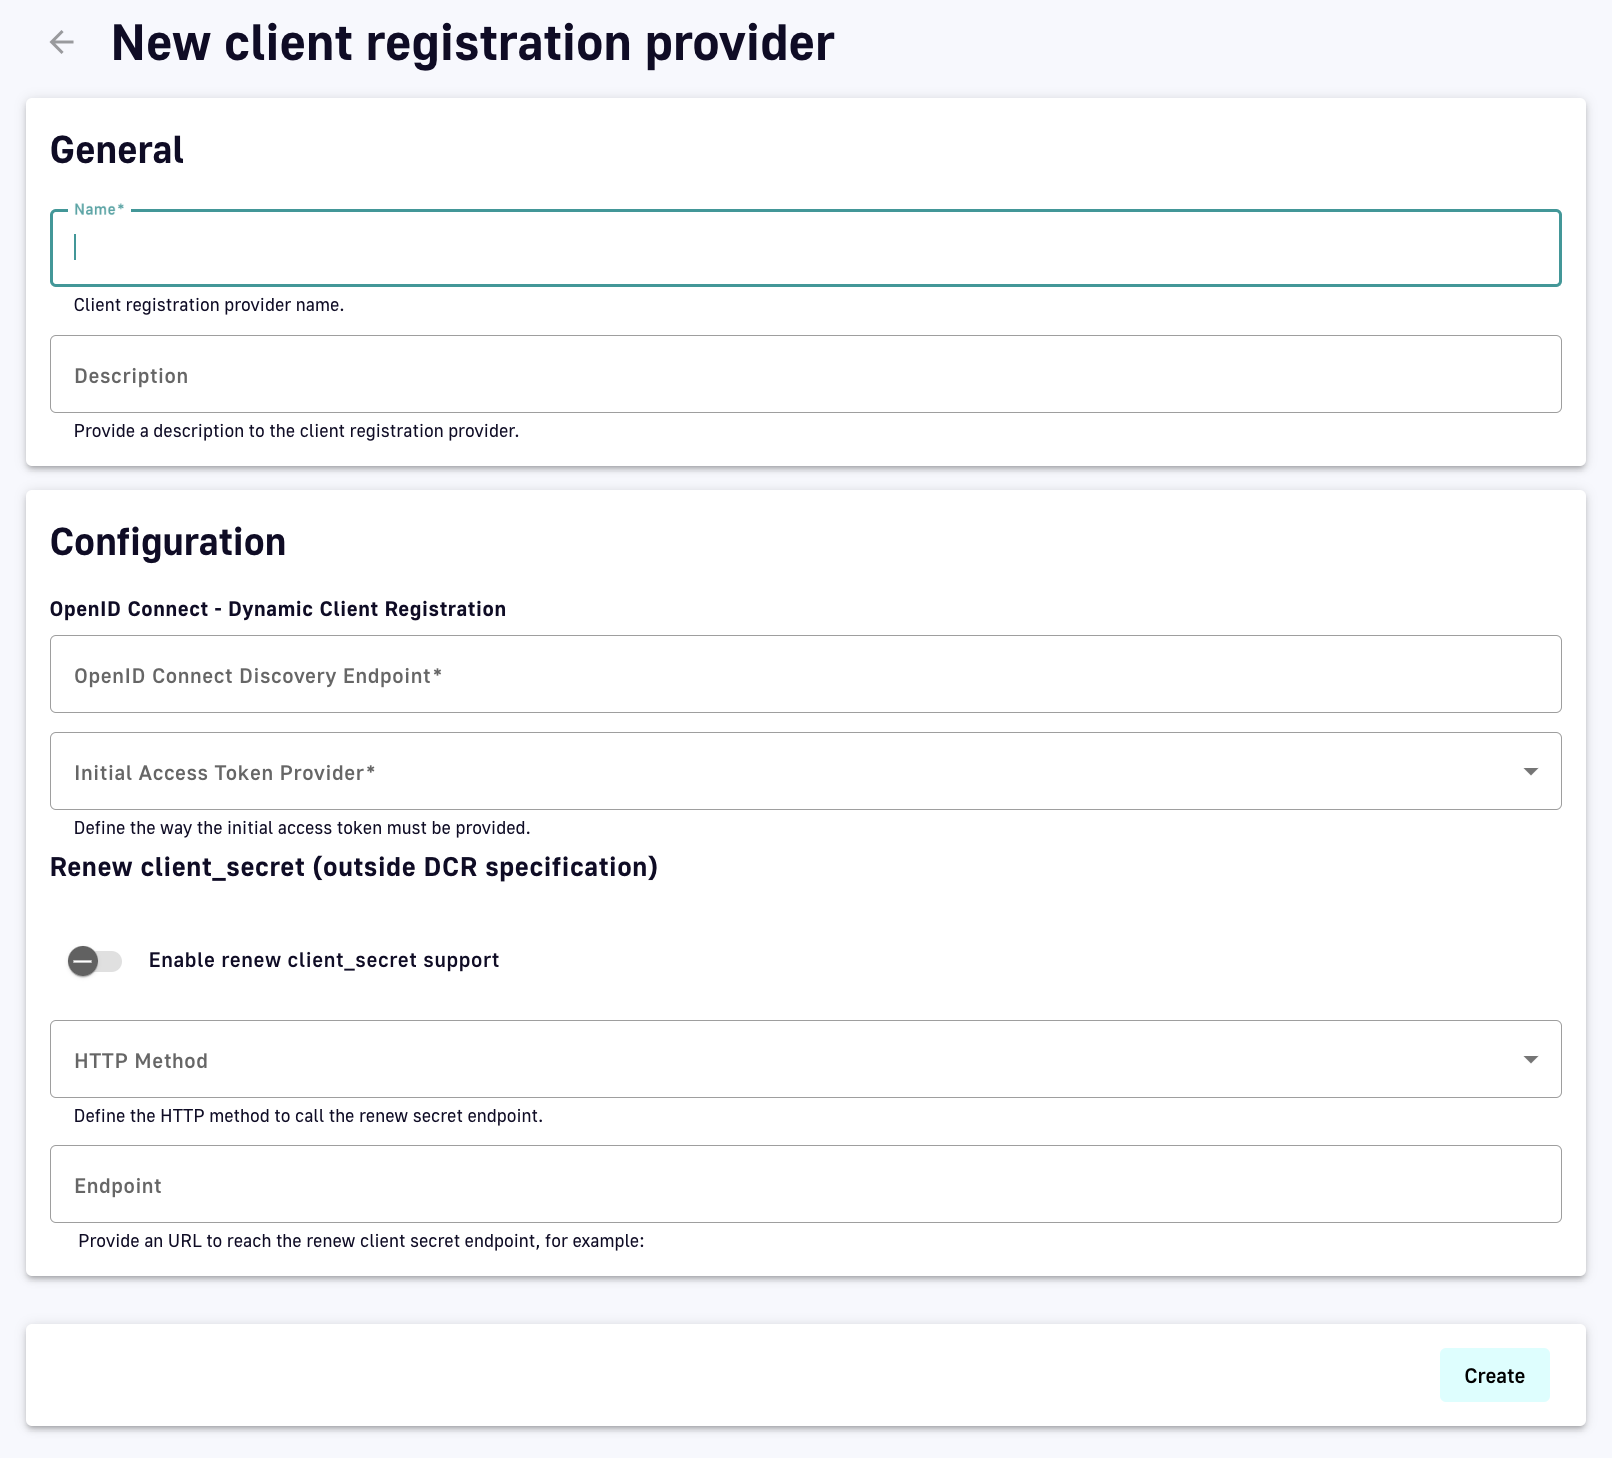
Task: Click the Initial Access Token Provider arrow icon
Action: (1530, 771)
